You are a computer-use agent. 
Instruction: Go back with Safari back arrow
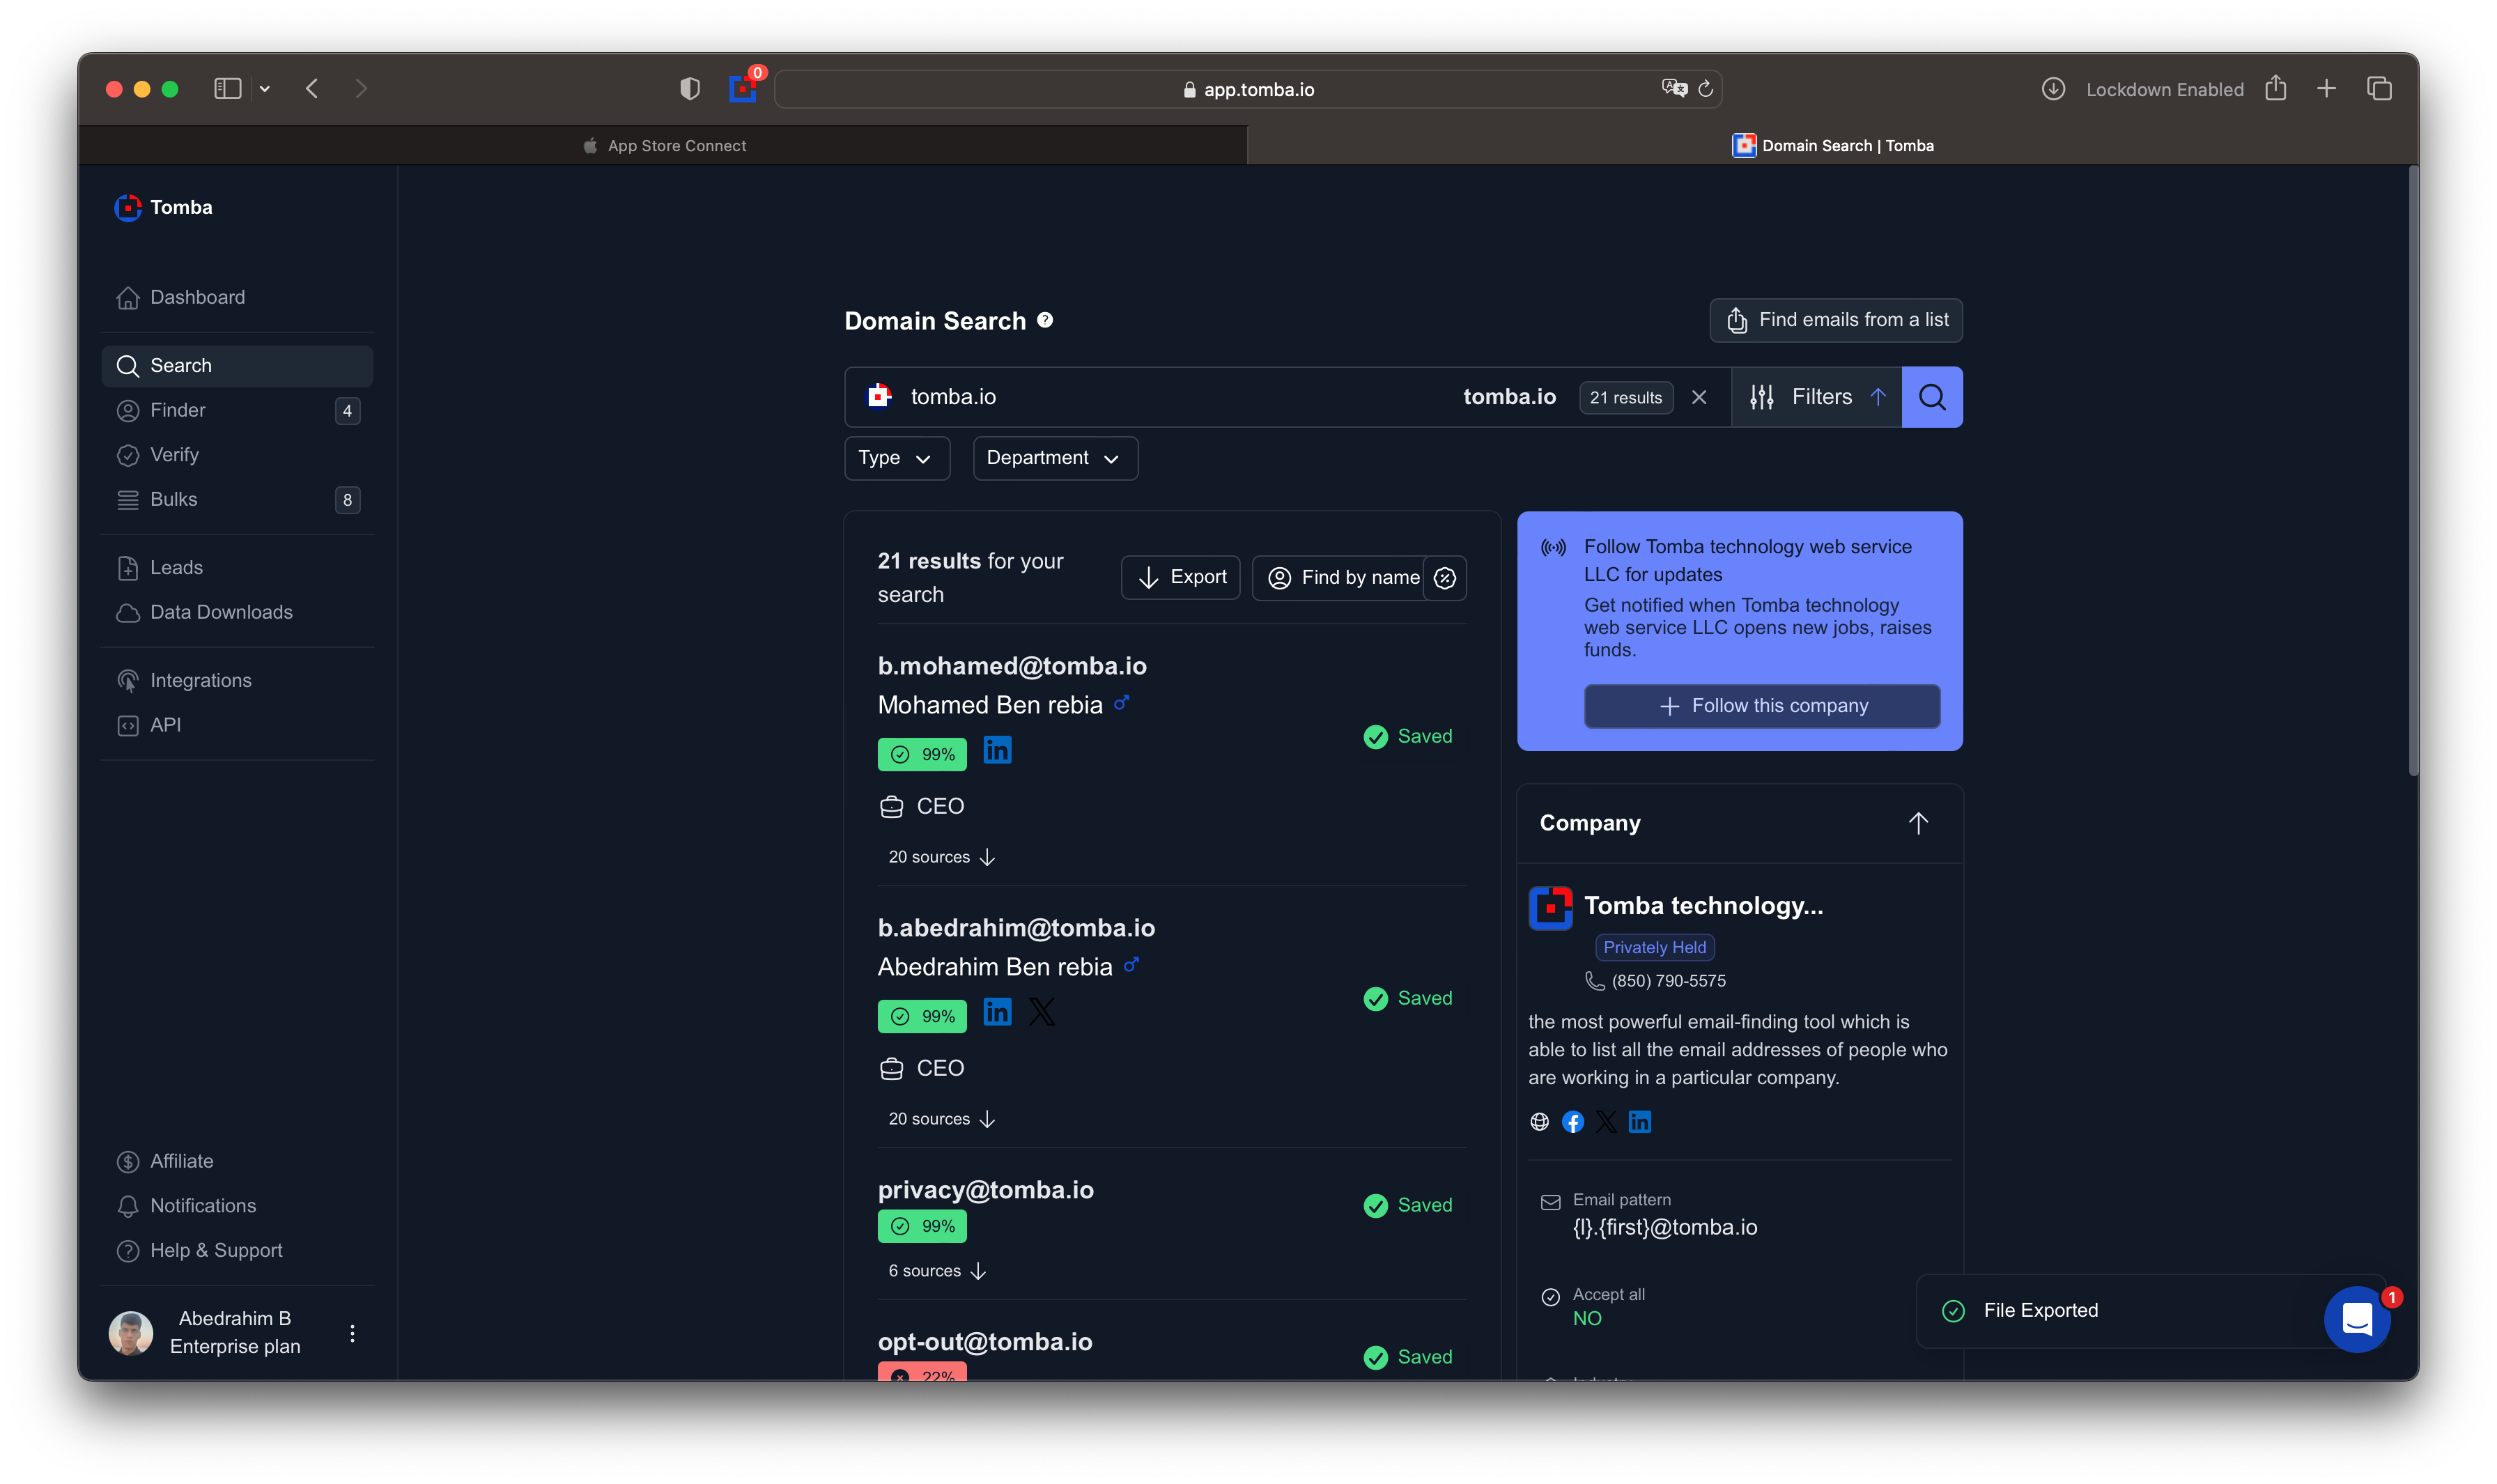tap(312, 89)
